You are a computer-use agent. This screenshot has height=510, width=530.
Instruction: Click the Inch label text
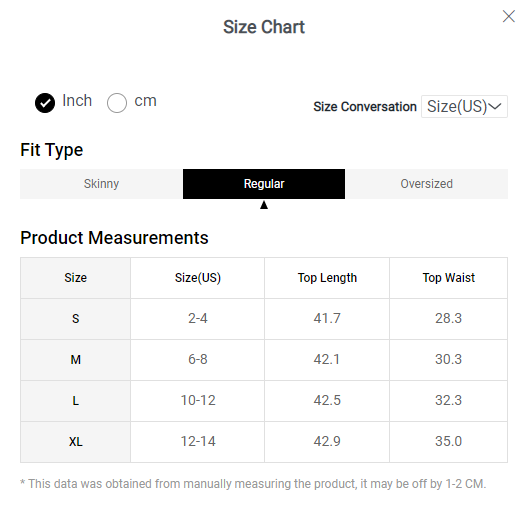(77, 101)
